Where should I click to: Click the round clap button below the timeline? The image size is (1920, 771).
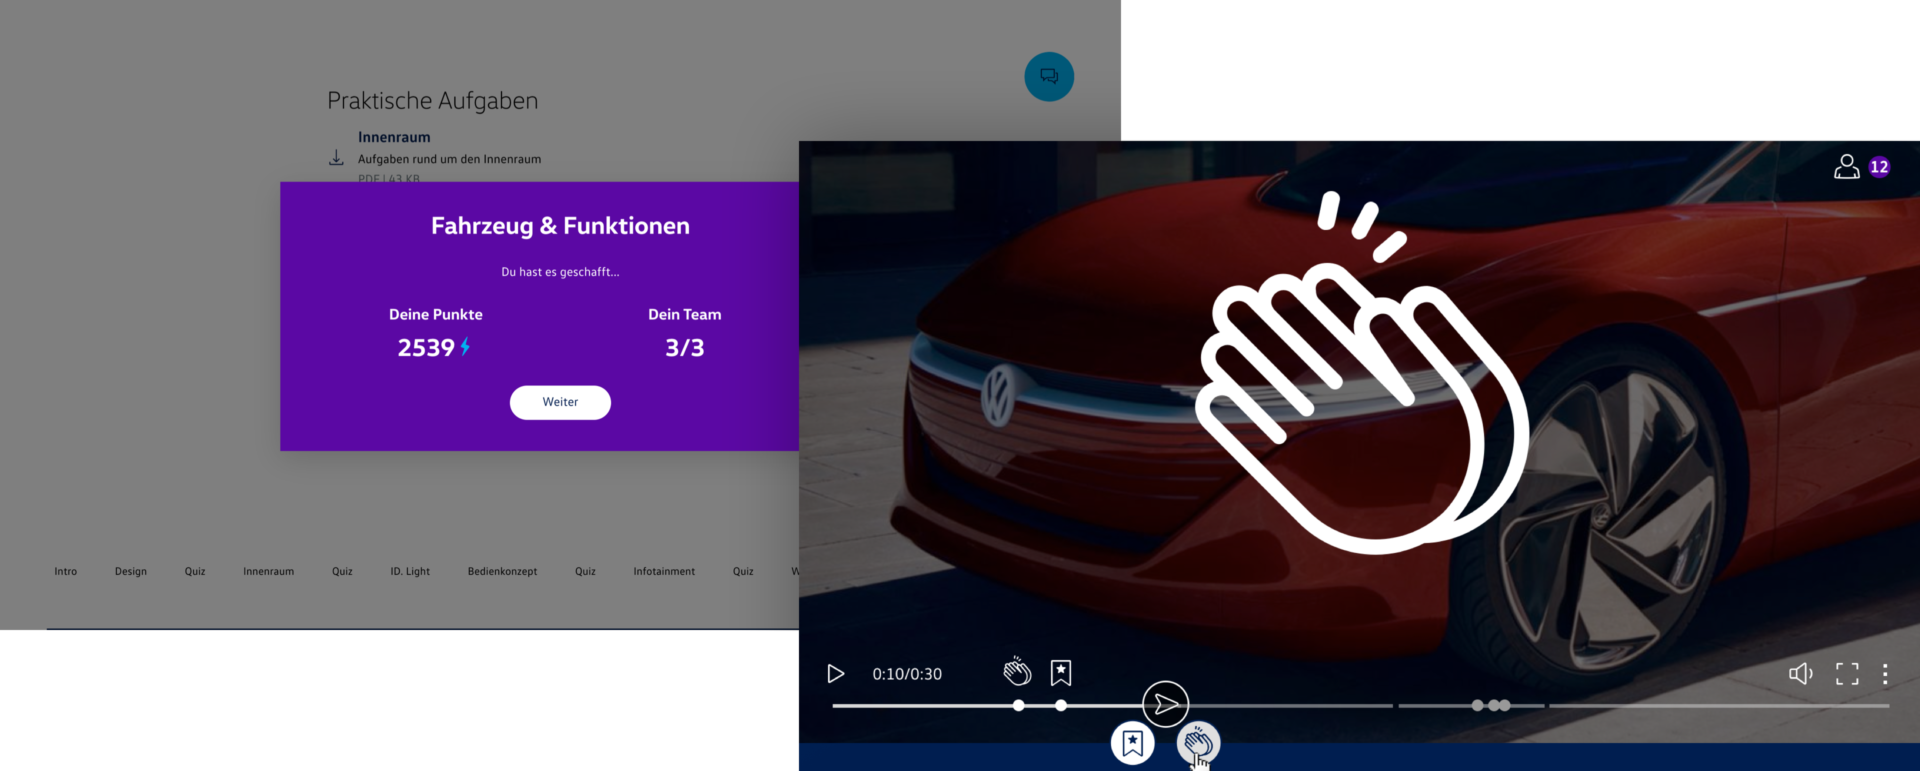(1198, 743)
